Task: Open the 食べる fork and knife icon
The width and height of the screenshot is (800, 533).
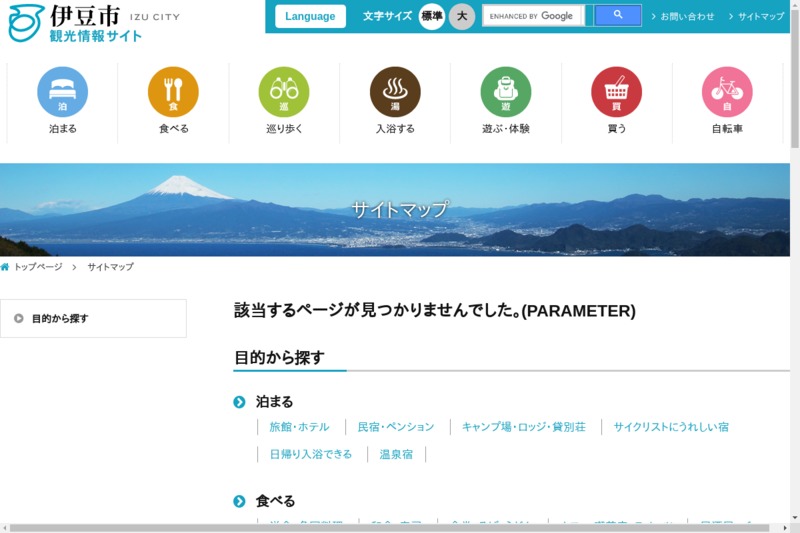Action: click(173, 92)
